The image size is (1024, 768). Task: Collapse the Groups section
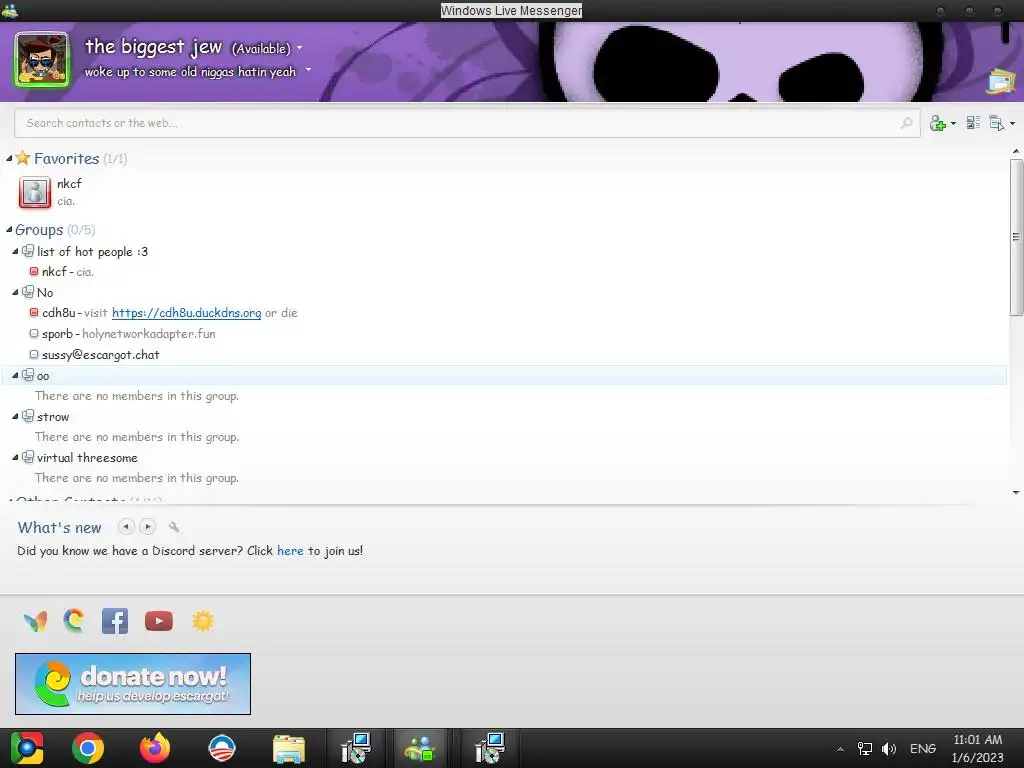pos(9,229)
